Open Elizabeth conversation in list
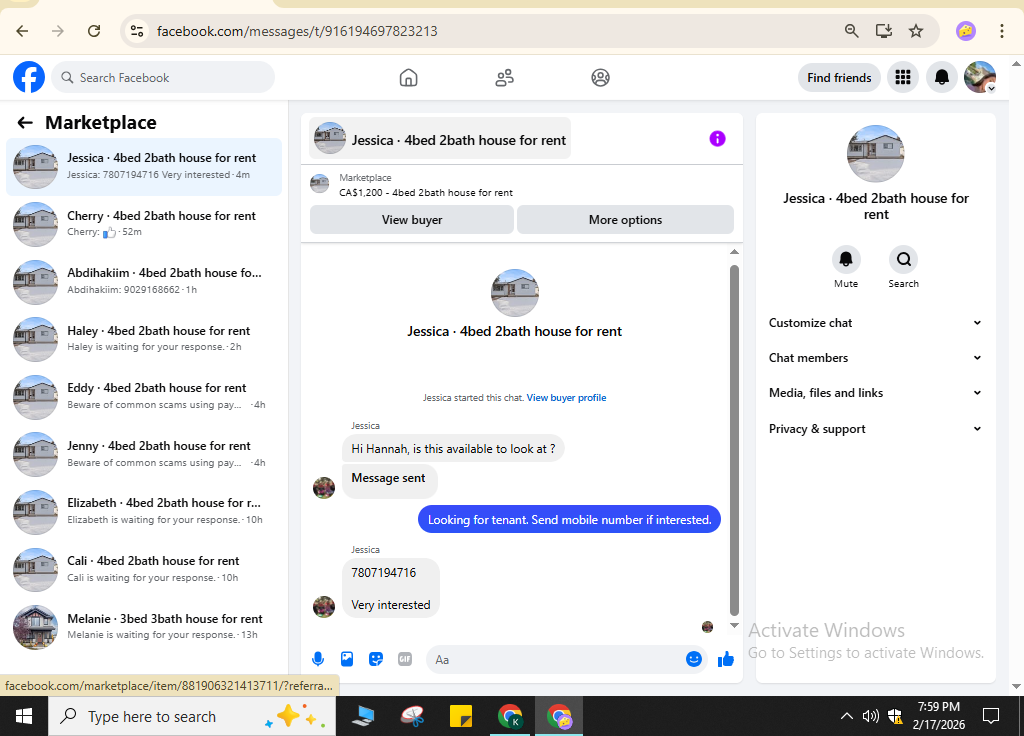The height and width of the screenshot is (736, 1024). 144,511
